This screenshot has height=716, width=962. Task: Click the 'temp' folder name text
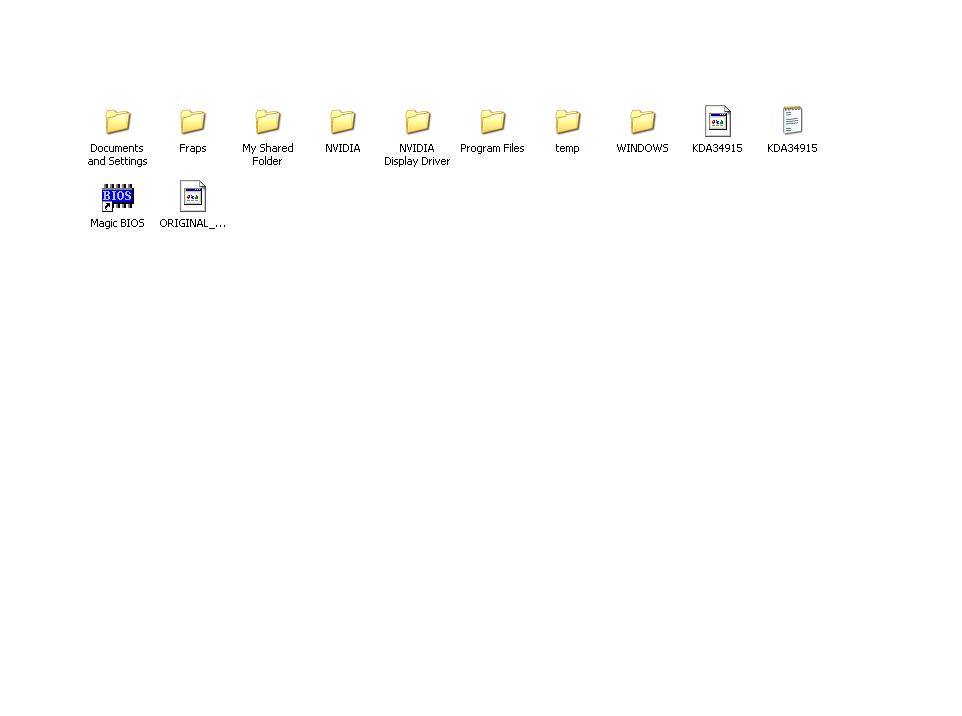tap(567, 149)
